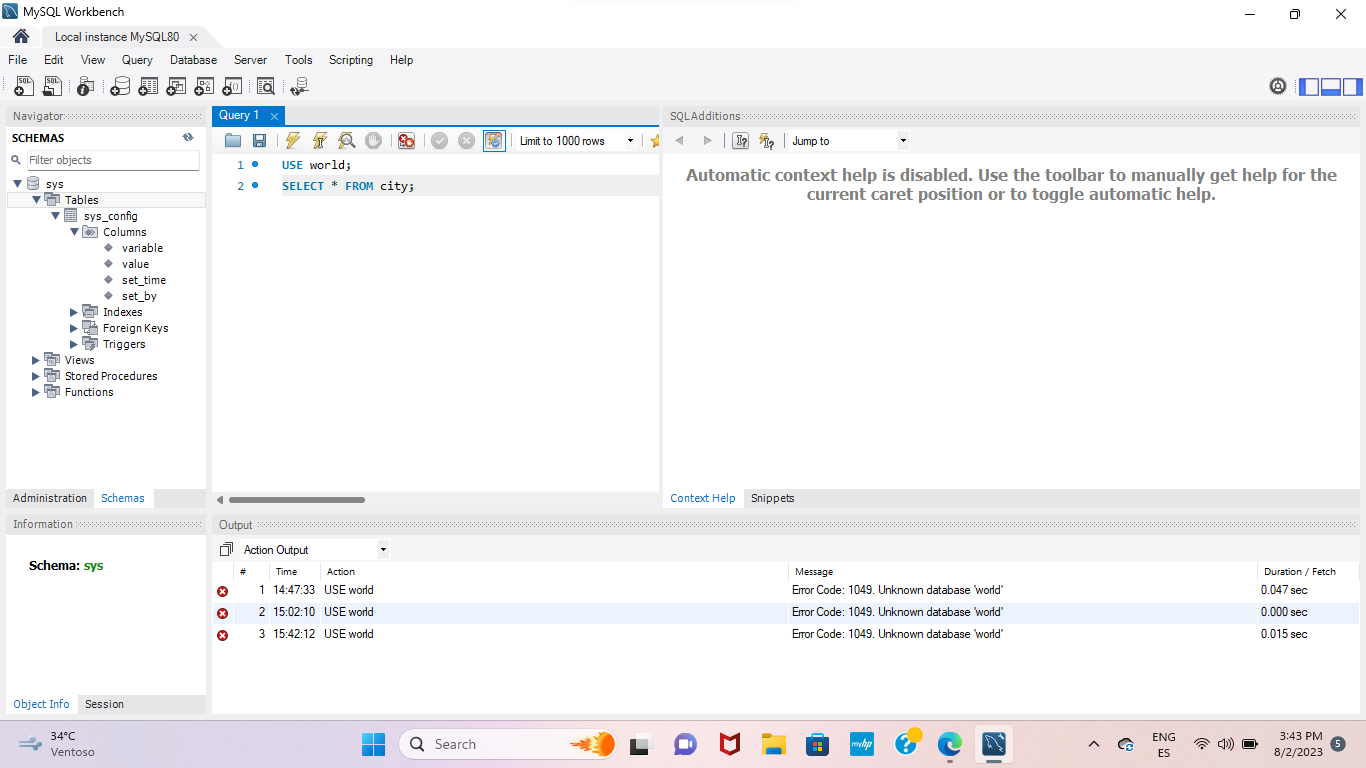Open File Explorer from the taskbar
Image resolution: width=1366 pixels, height=768 pixels.
[773, 744]
